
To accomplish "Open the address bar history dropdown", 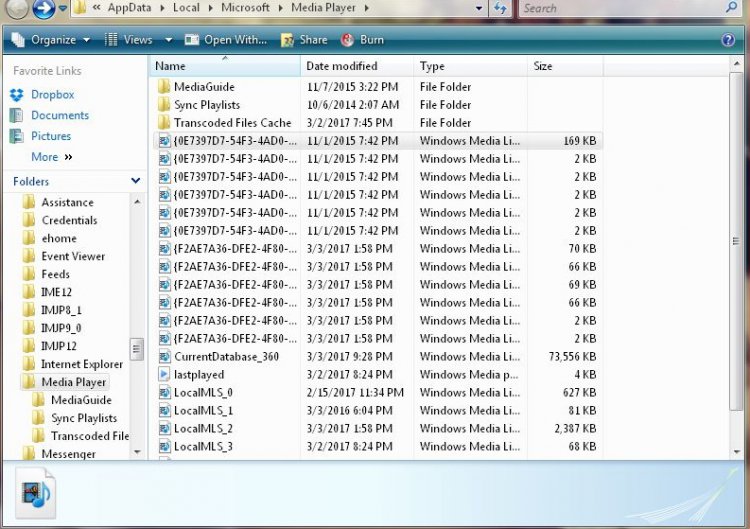I will (x=479, y=9).
